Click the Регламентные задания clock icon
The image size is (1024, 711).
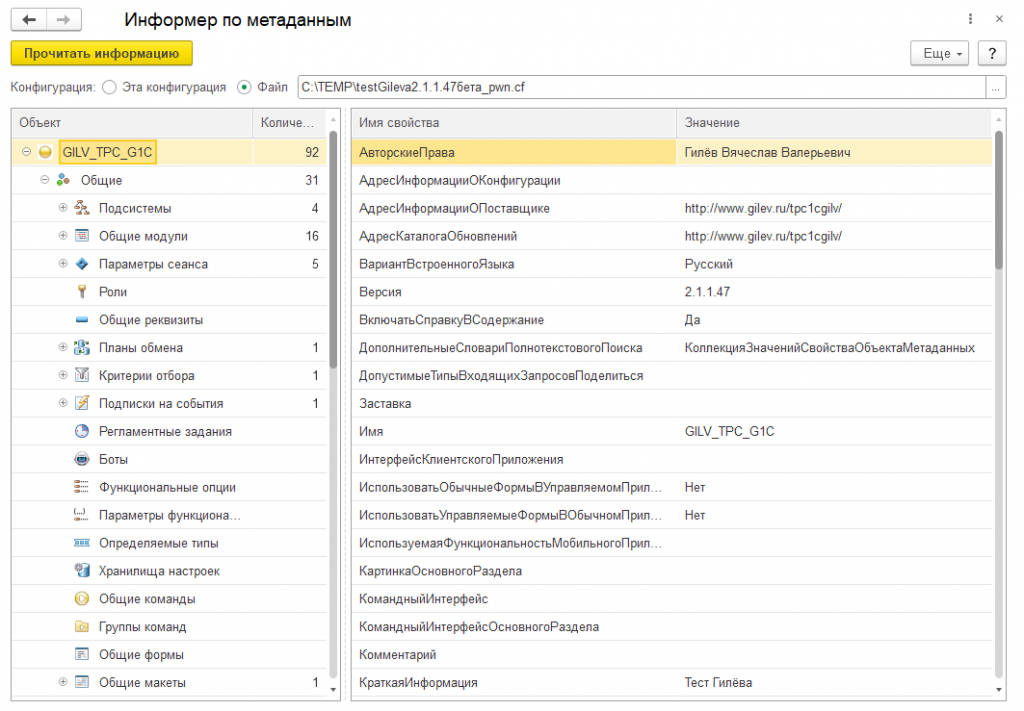tap(82, 432)
